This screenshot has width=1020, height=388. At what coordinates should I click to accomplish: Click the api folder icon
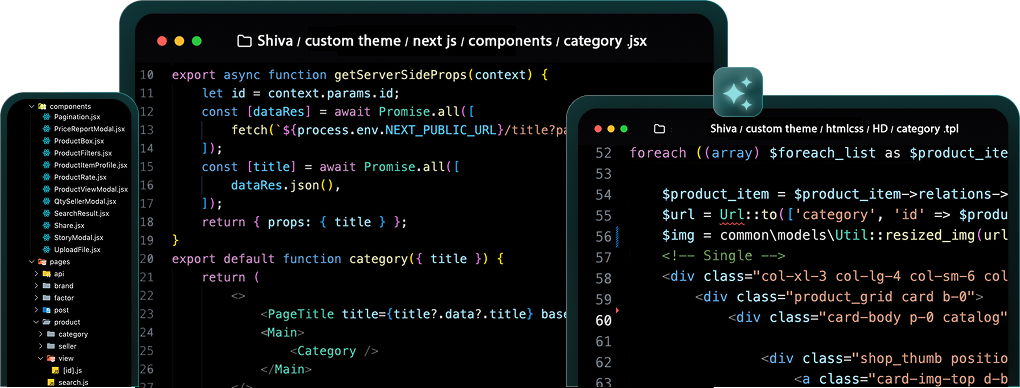pos(47,274)
